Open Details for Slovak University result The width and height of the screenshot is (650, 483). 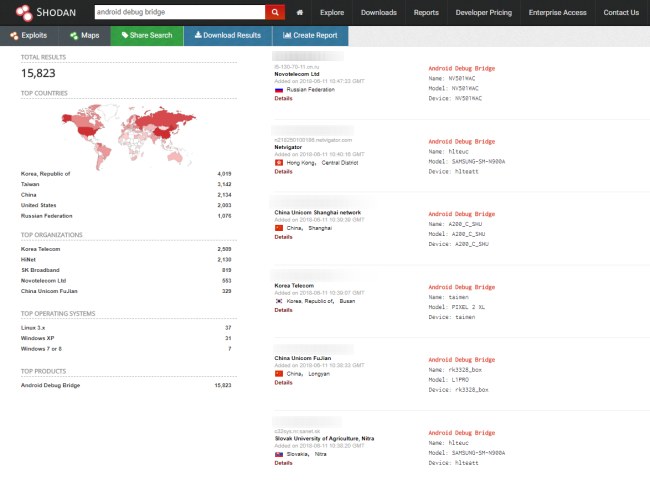coord(283,463)
